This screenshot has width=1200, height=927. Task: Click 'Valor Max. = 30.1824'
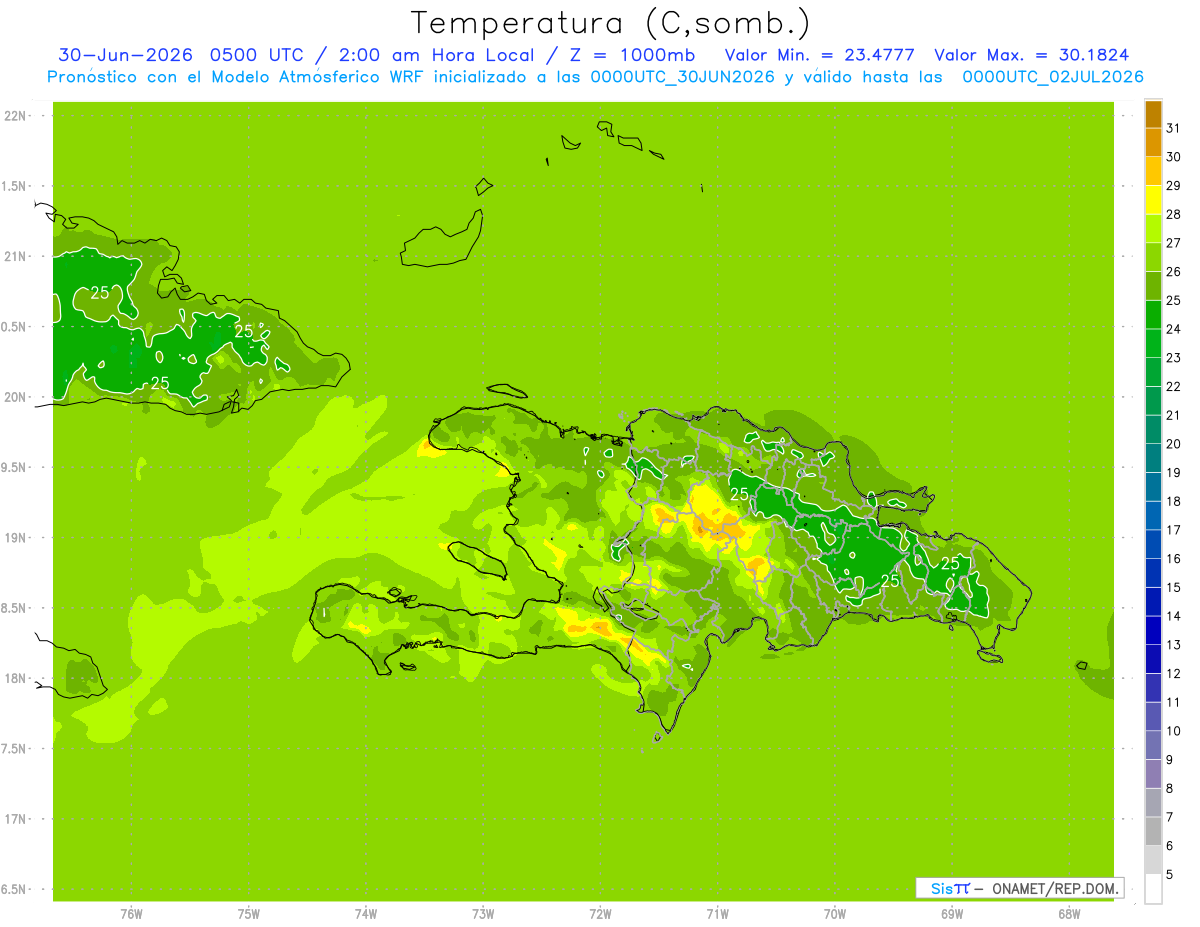[1031, 55]
